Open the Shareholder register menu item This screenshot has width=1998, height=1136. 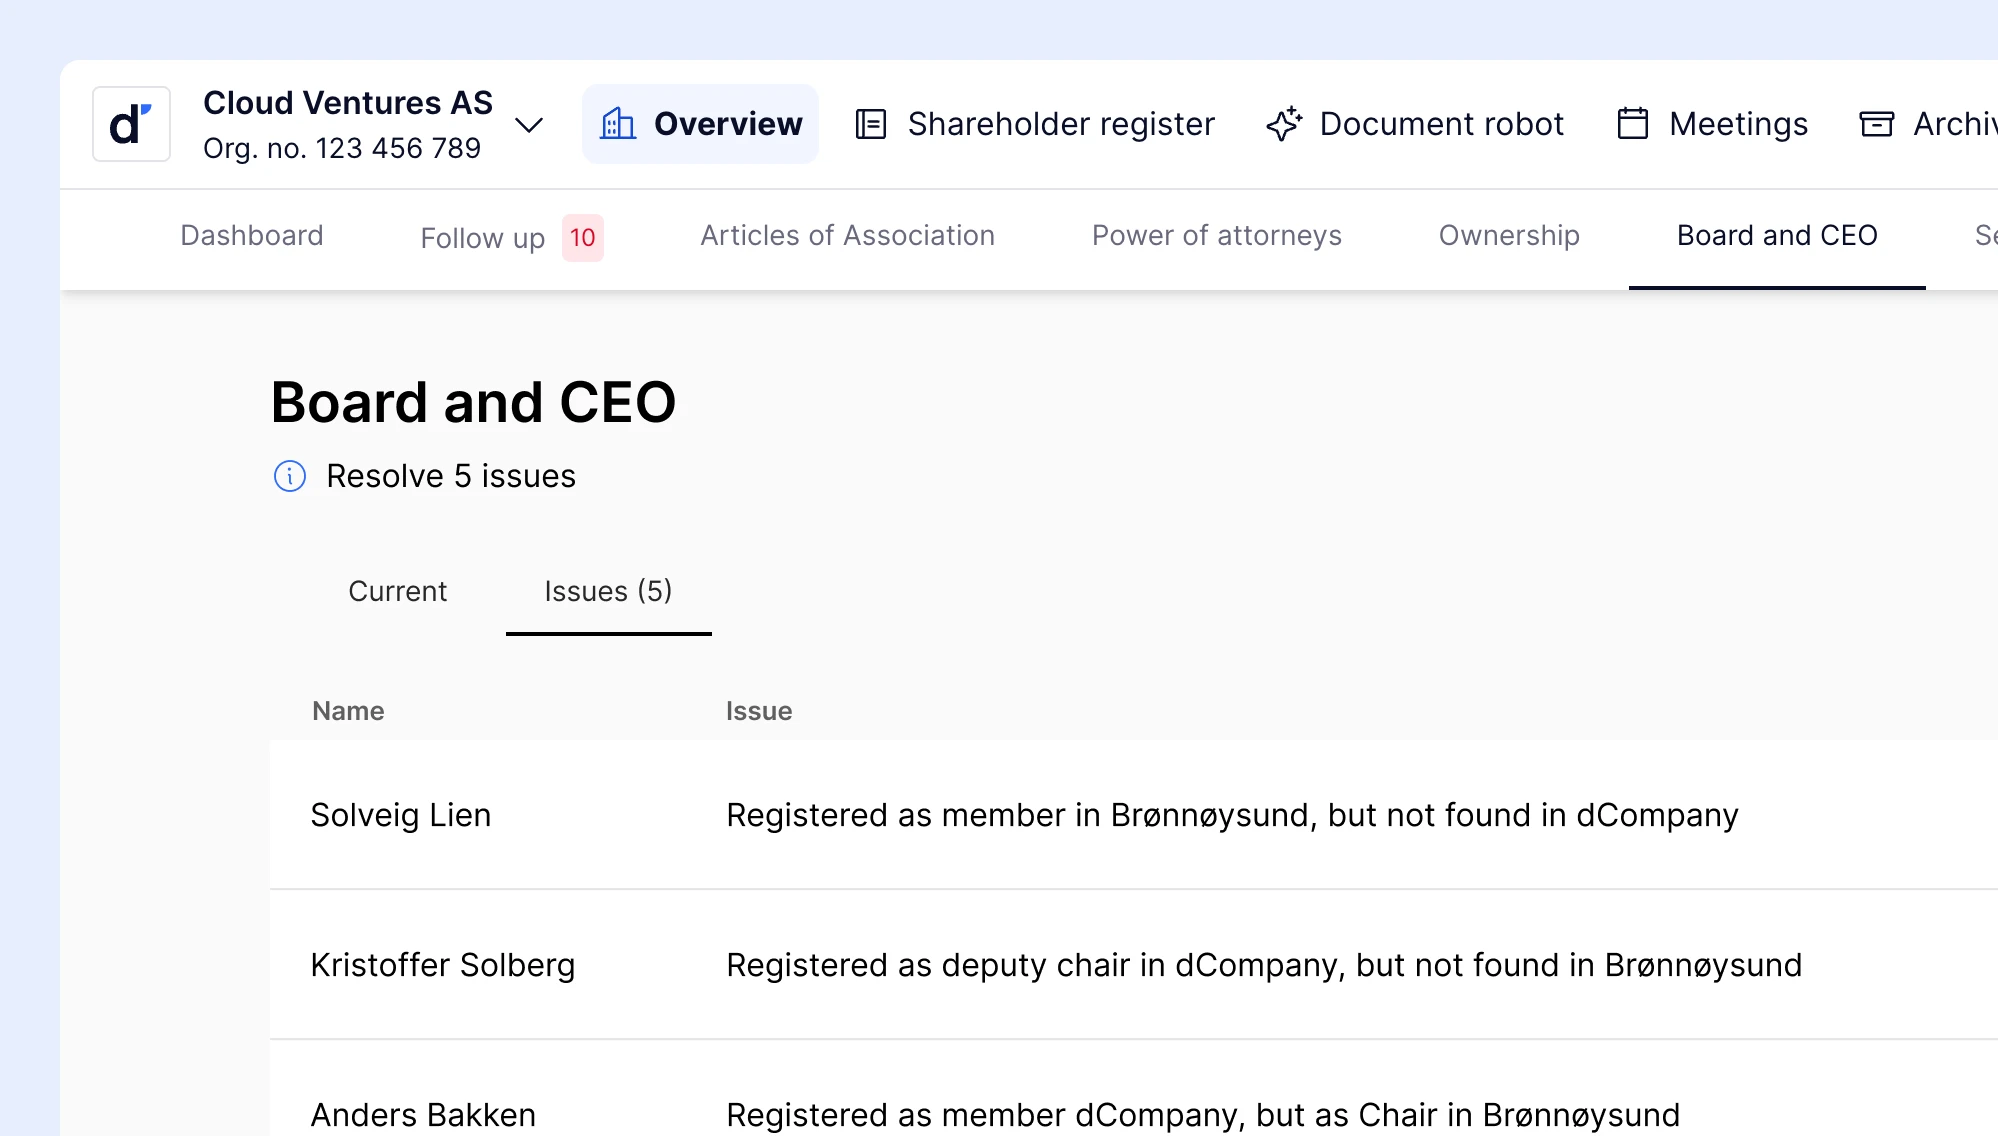pos(1061,124)
